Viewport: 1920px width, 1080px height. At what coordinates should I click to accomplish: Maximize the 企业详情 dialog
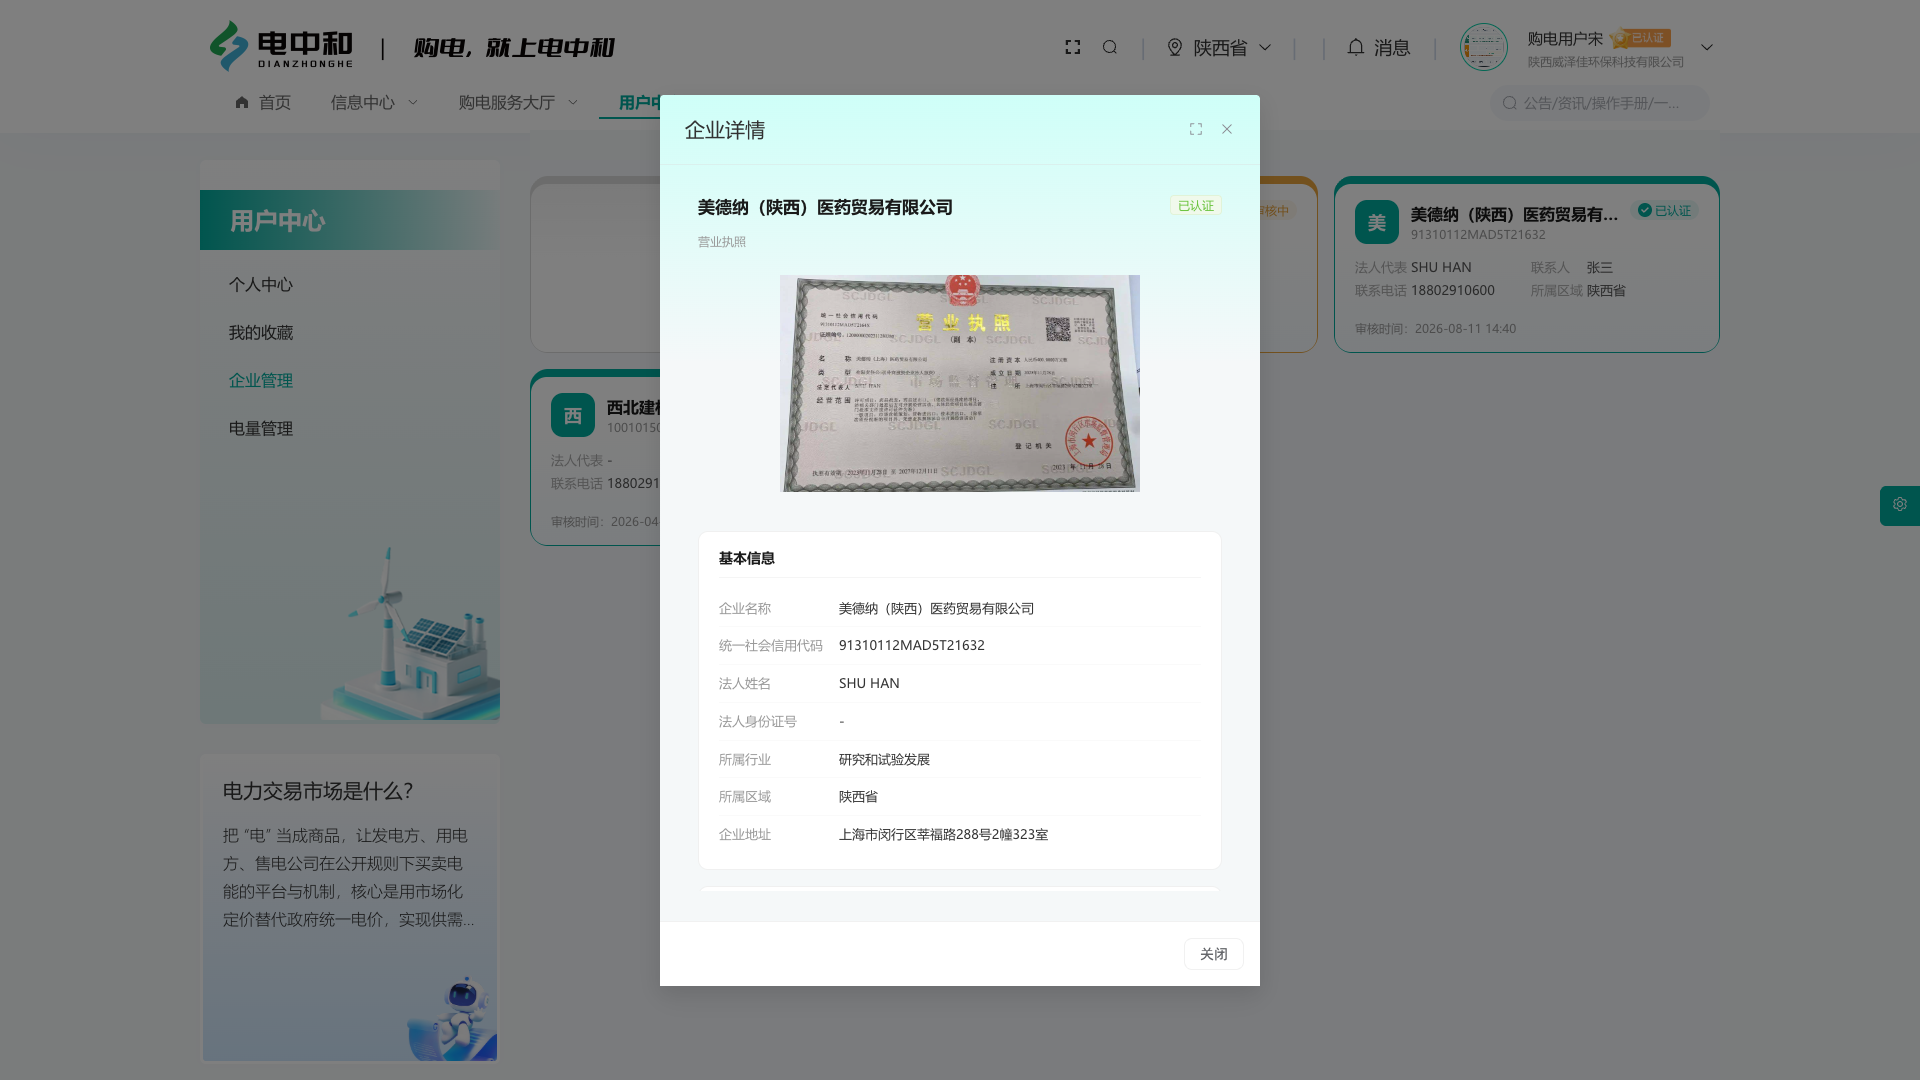pyautogui.click(x=1196, y=129)
